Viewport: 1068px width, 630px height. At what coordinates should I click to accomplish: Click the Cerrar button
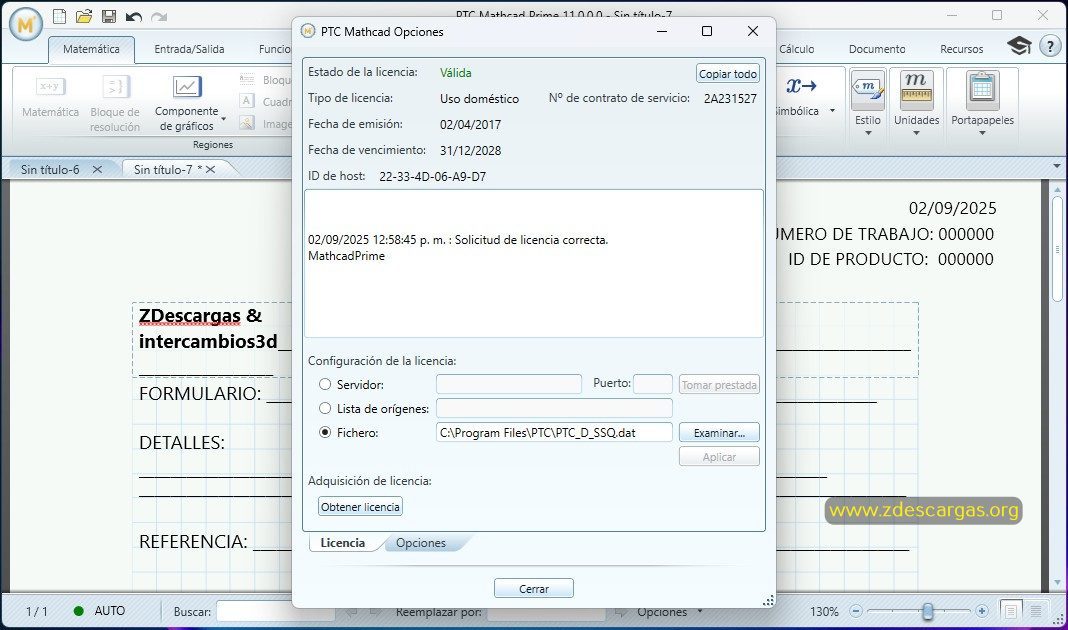[534, 588]
